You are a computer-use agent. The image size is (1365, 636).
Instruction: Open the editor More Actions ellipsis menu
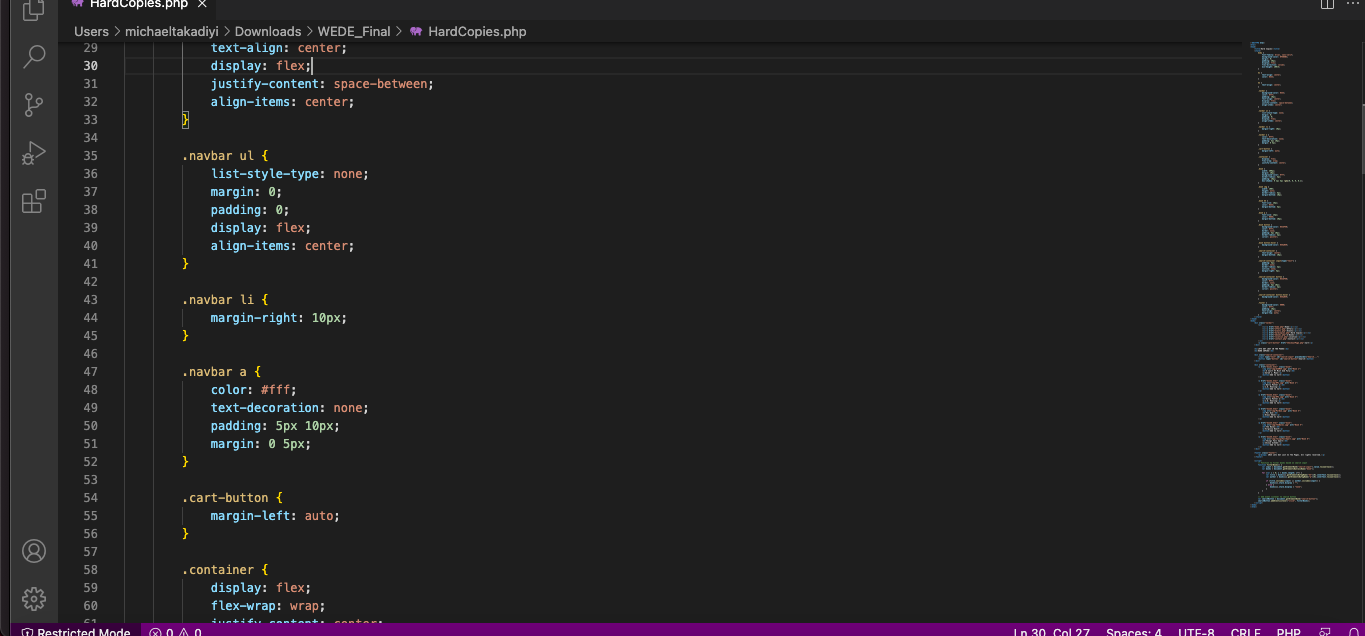1353,4
